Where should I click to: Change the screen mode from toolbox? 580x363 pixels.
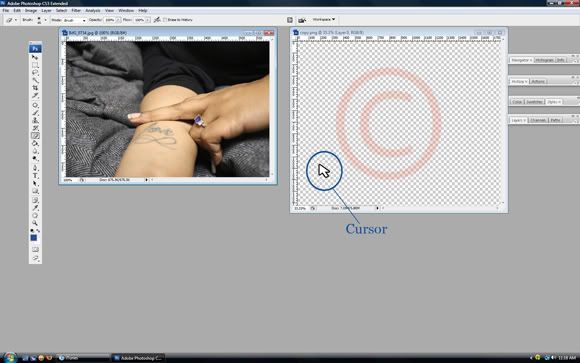point(35,258)
